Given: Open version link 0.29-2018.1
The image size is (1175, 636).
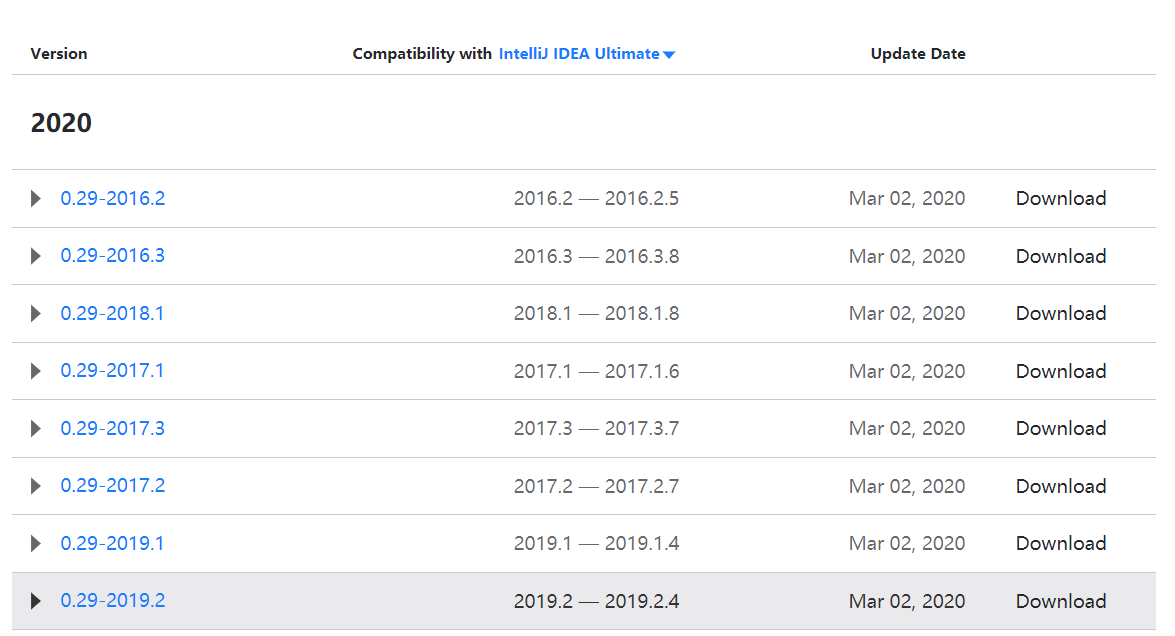Looking at the screenshot, I should click(112, 313).
